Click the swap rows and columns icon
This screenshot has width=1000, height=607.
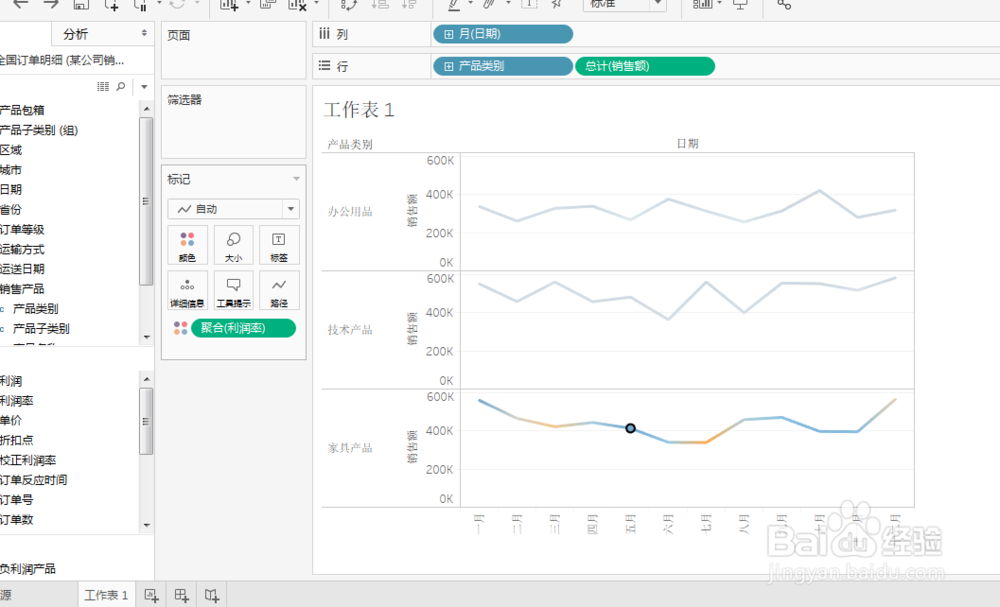[349, 4]
